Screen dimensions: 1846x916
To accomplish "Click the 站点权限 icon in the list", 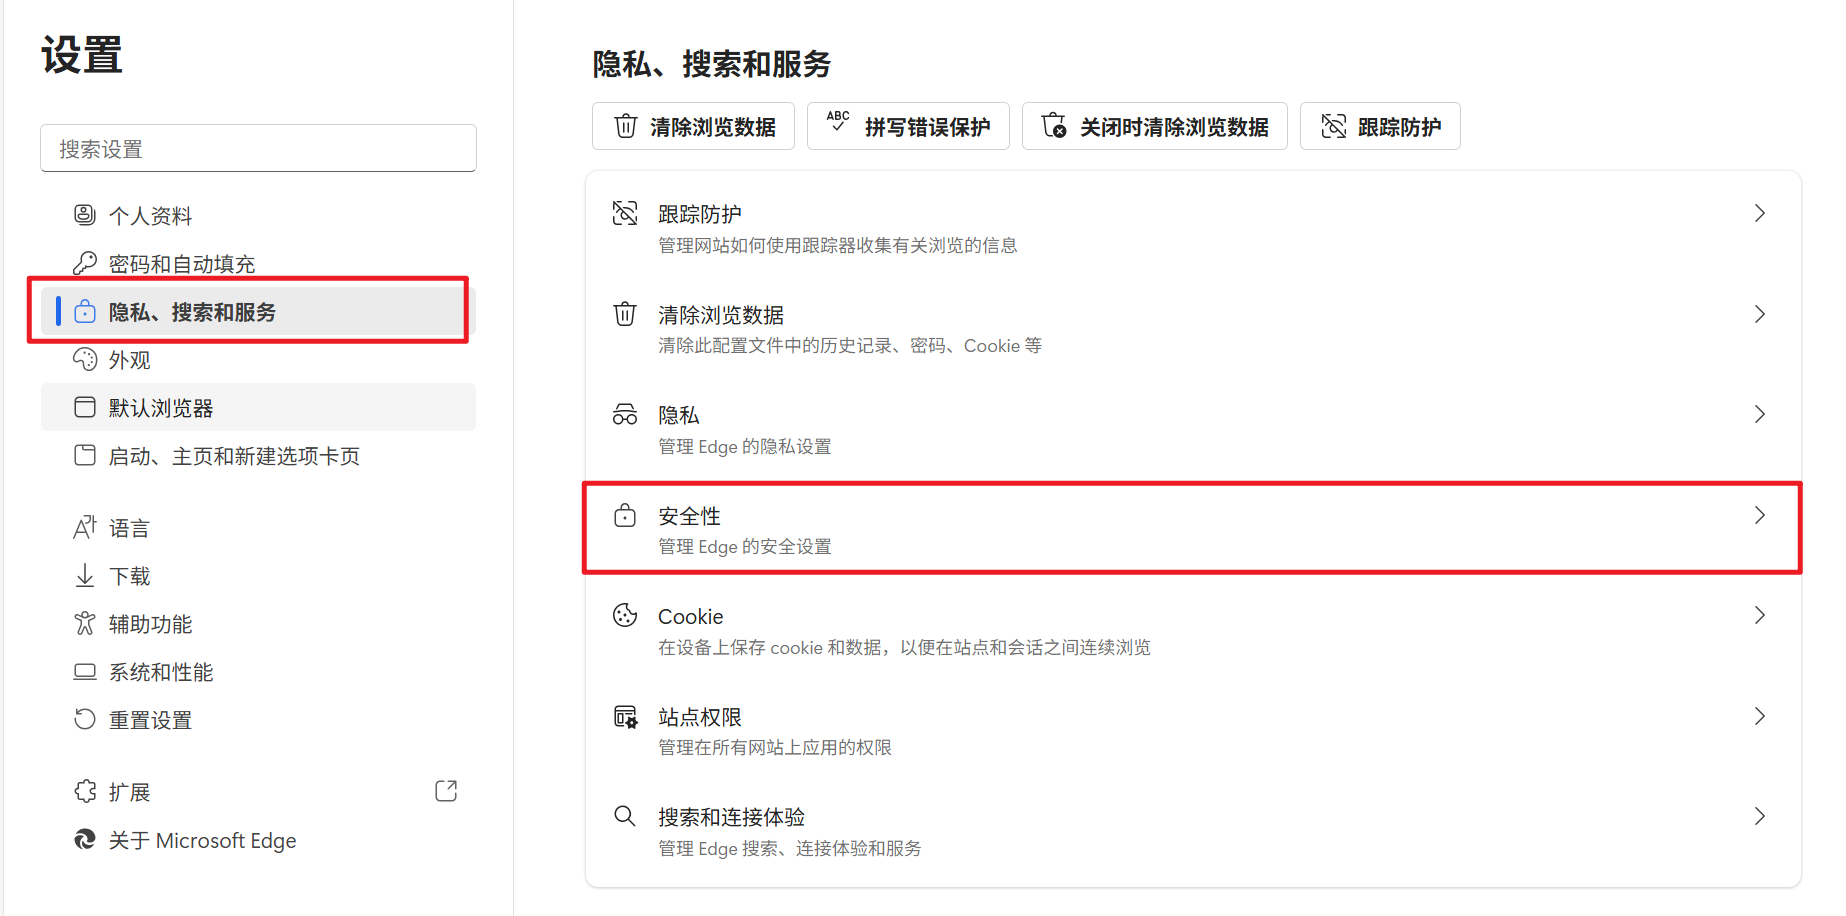I will tap(625, 716).
